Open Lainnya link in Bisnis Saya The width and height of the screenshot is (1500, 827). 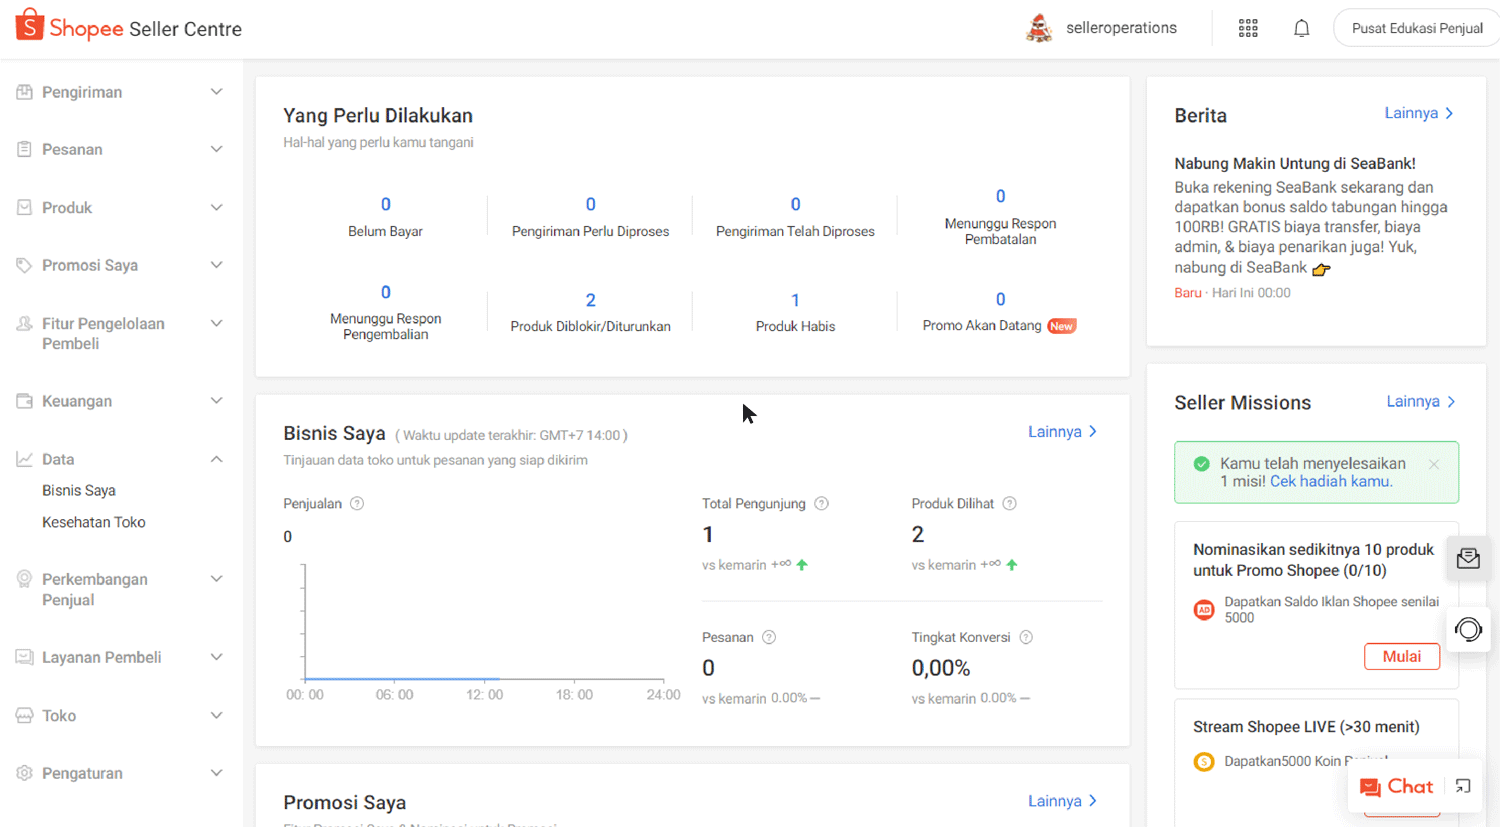tap(1063, 432)
